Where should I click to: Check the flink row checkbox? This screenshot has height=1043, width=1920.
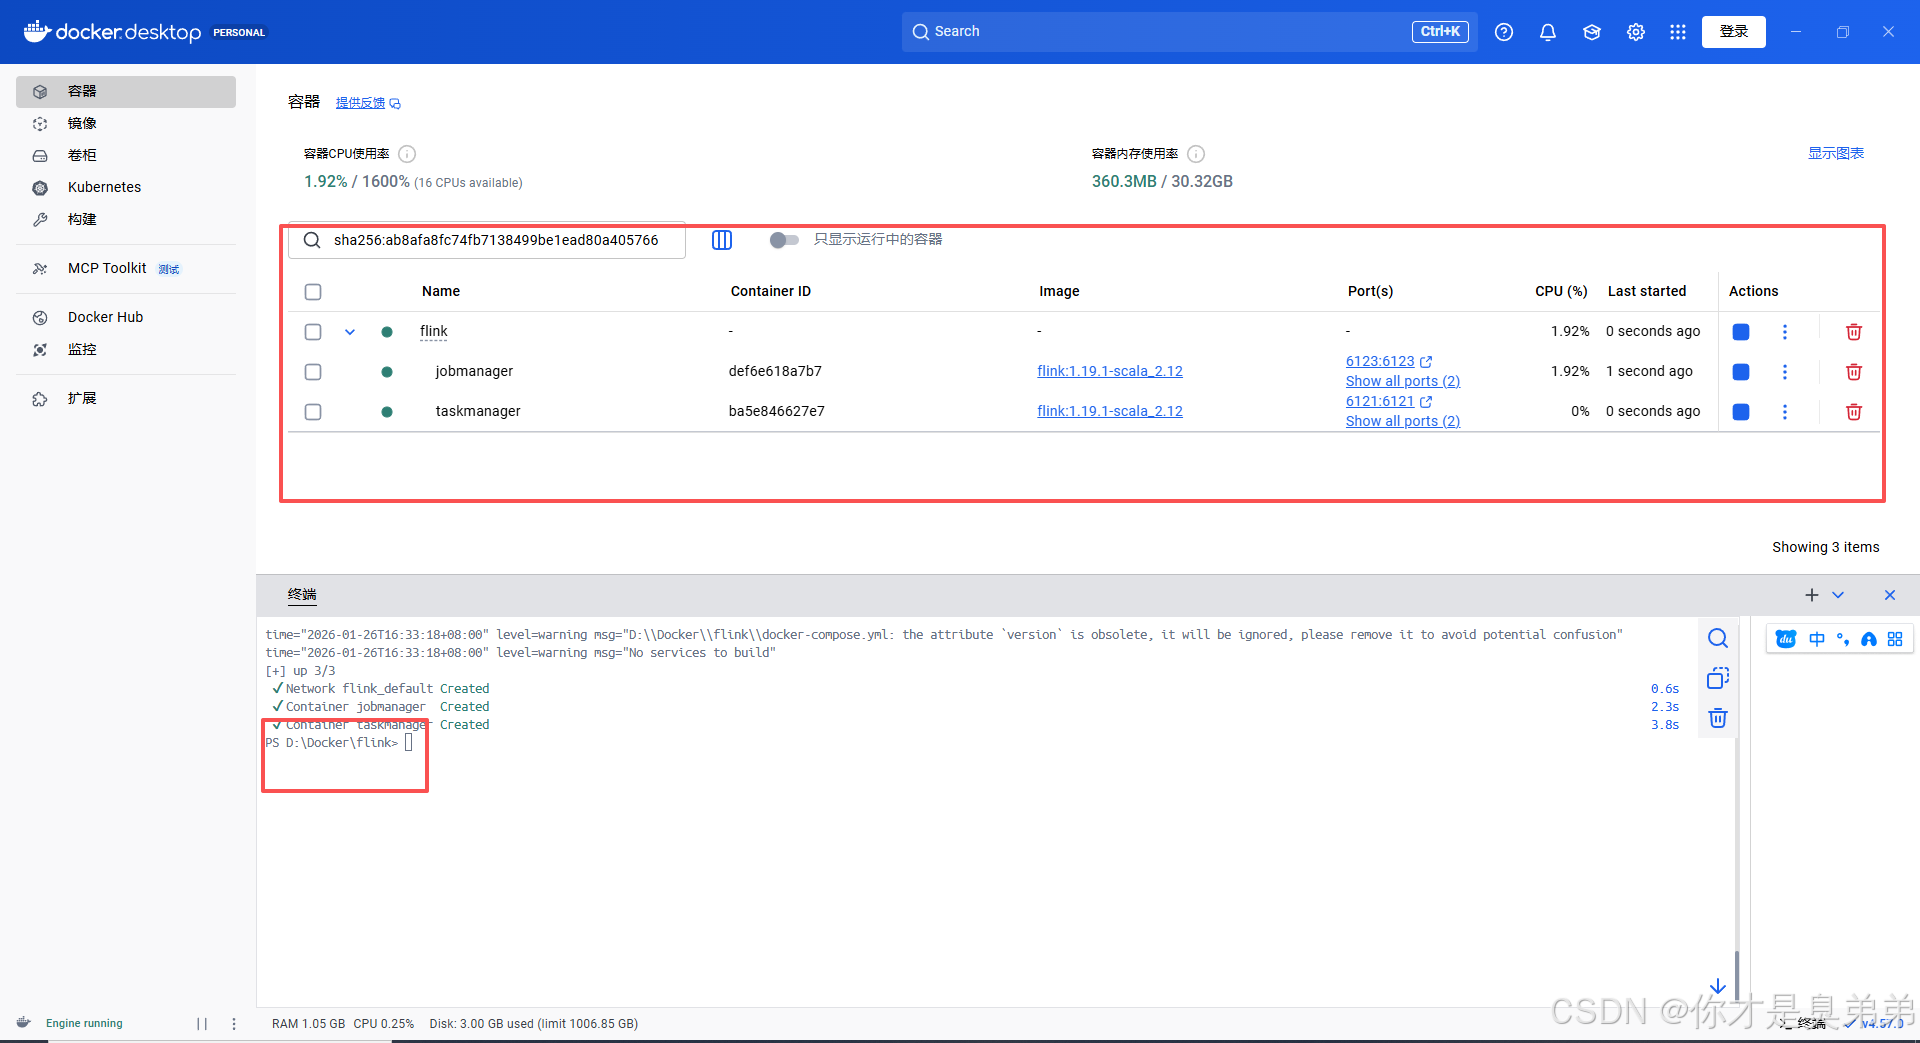pos(313,332)
